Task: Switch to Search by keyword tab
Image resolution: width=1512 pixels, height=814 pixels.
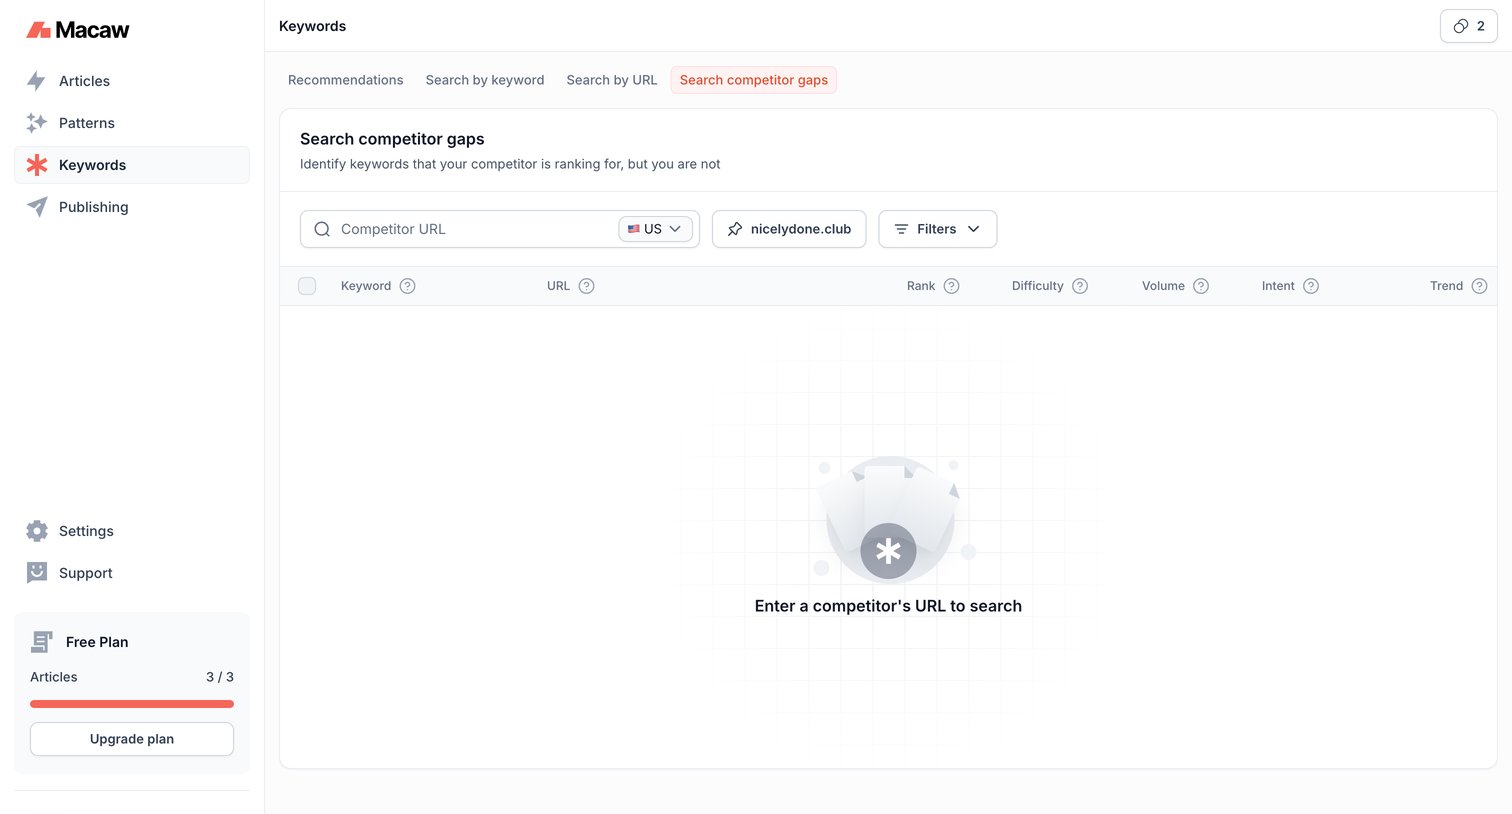Action: tap(485, 80)
